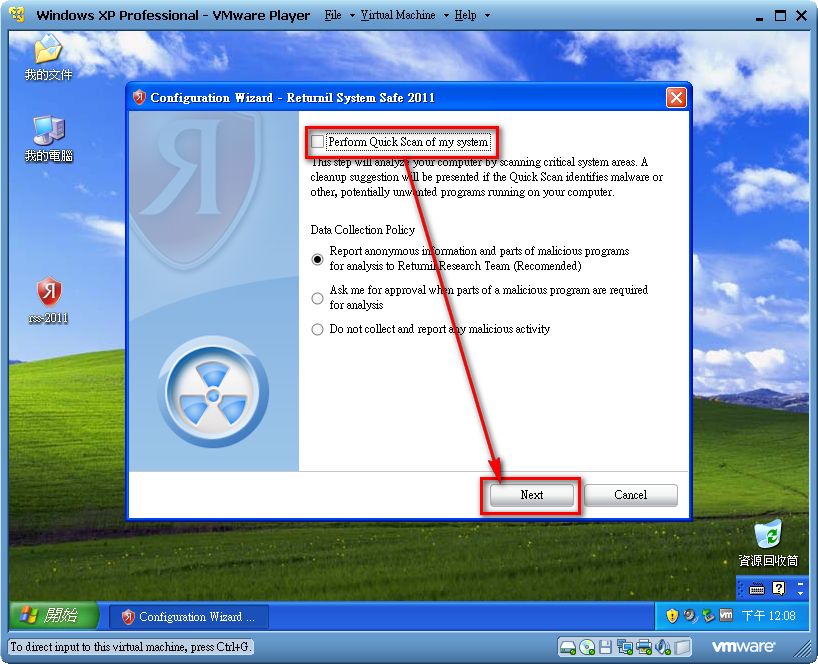818x664 pixels.
Task: Click the language bar keyboard icon
Action: pos(756,589)
